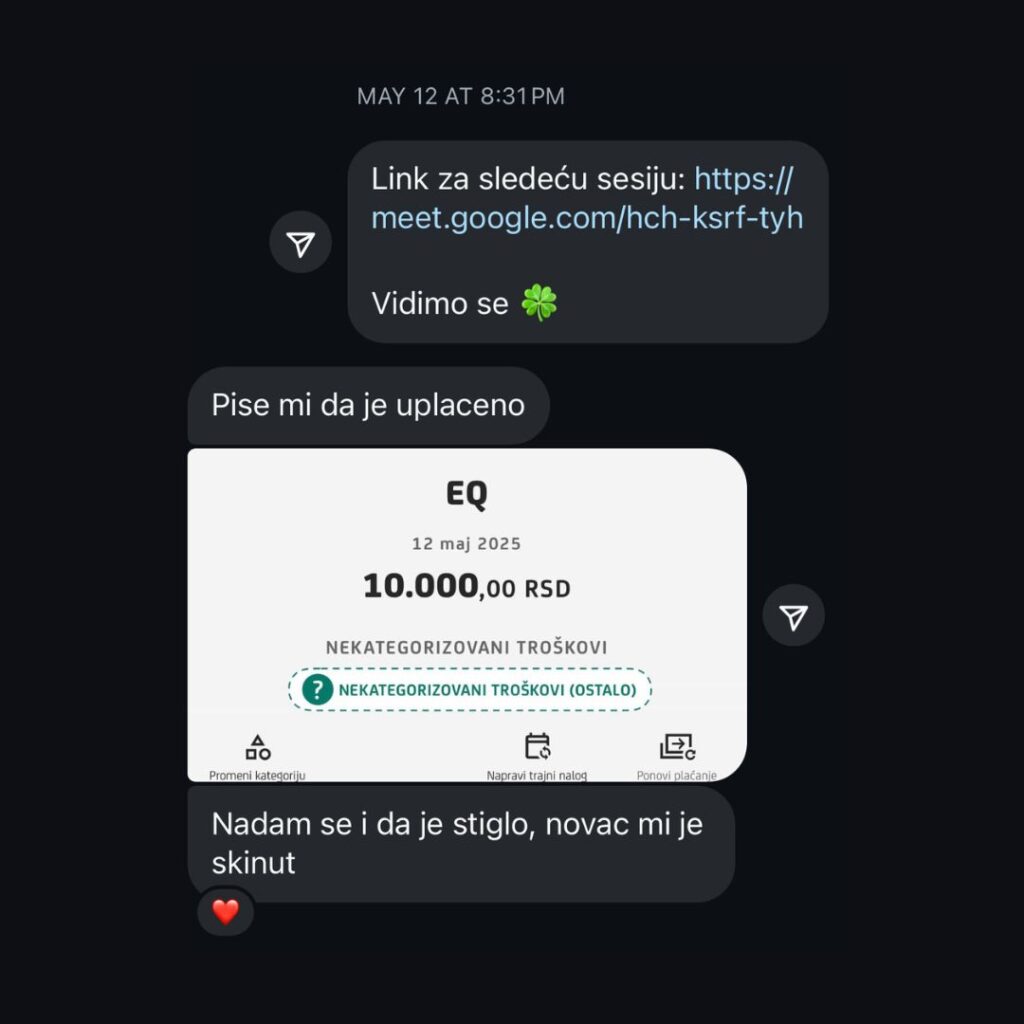The width and height of the screenshot is (1024, 1024).
Task: Tap the forward icon beside the payment screenshot
Action: (794, 616)
